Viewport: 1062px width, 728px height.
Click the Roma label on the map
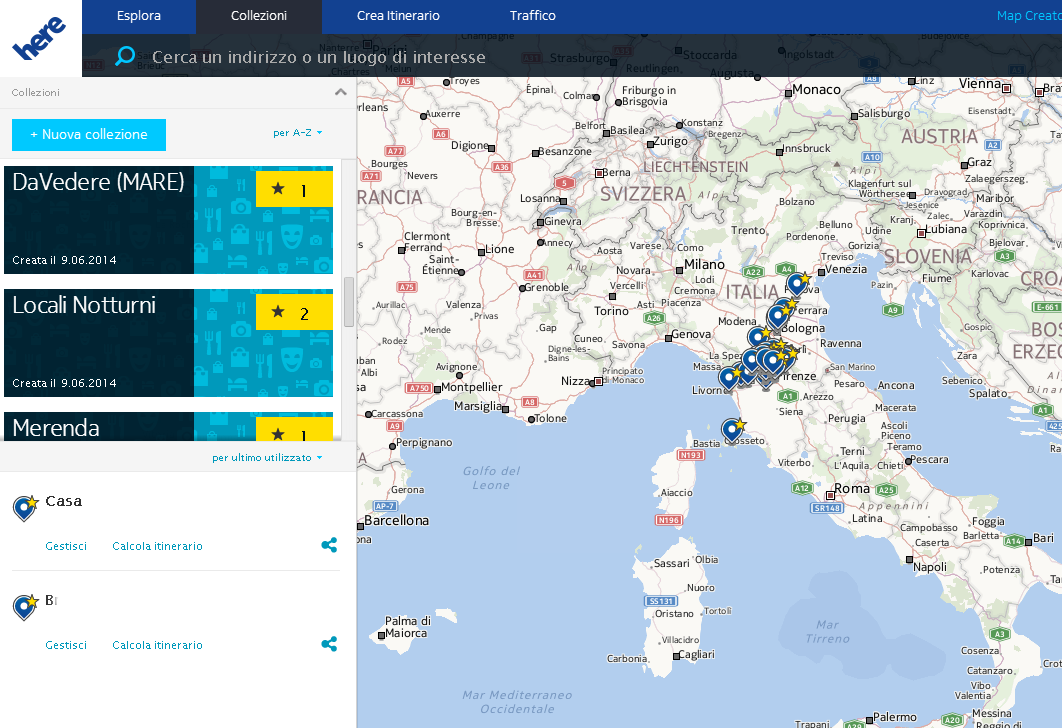[851, 488]
